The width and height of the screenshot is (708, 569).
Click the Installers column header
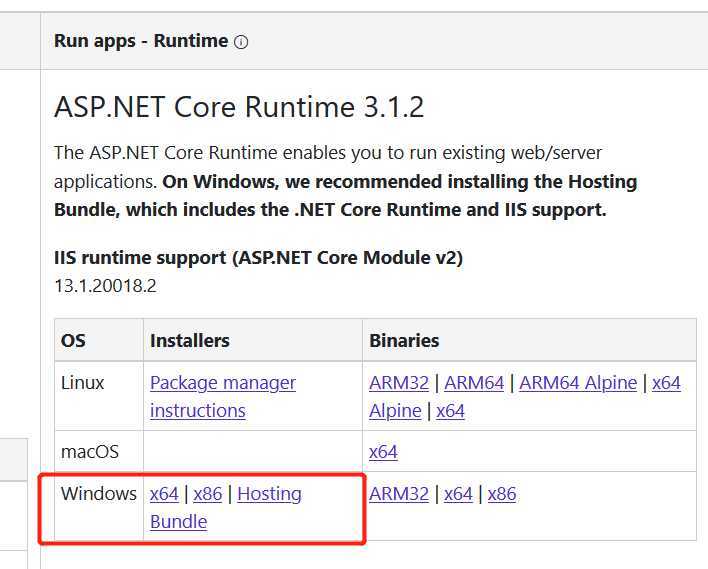click(x=190, y=341)
